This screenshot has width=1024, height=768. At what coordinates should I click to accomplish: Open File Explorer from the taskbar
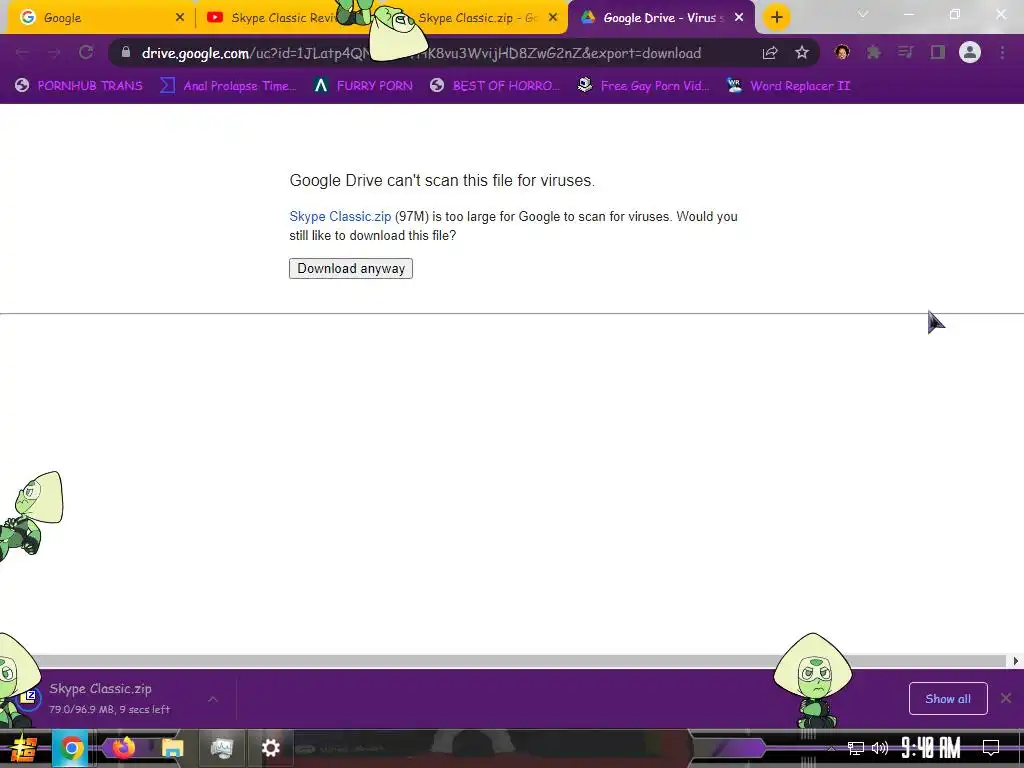[x=172, y=748]
